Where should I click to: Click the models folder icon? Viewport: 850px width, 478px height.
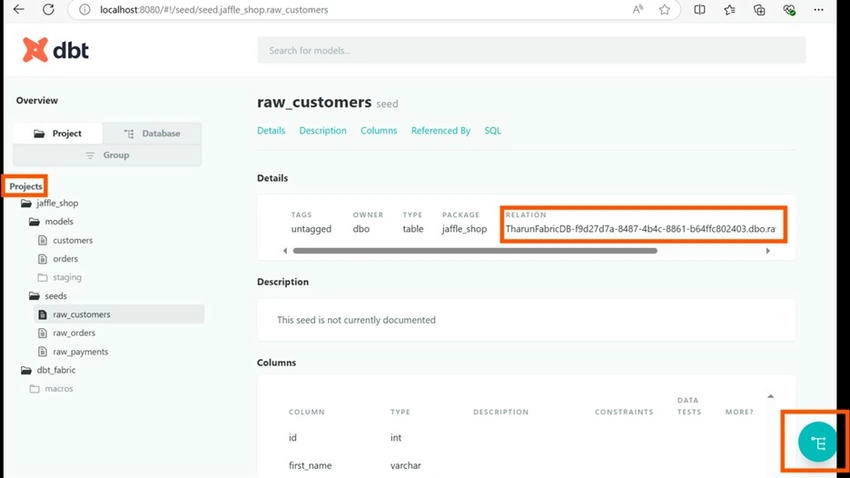34,222
